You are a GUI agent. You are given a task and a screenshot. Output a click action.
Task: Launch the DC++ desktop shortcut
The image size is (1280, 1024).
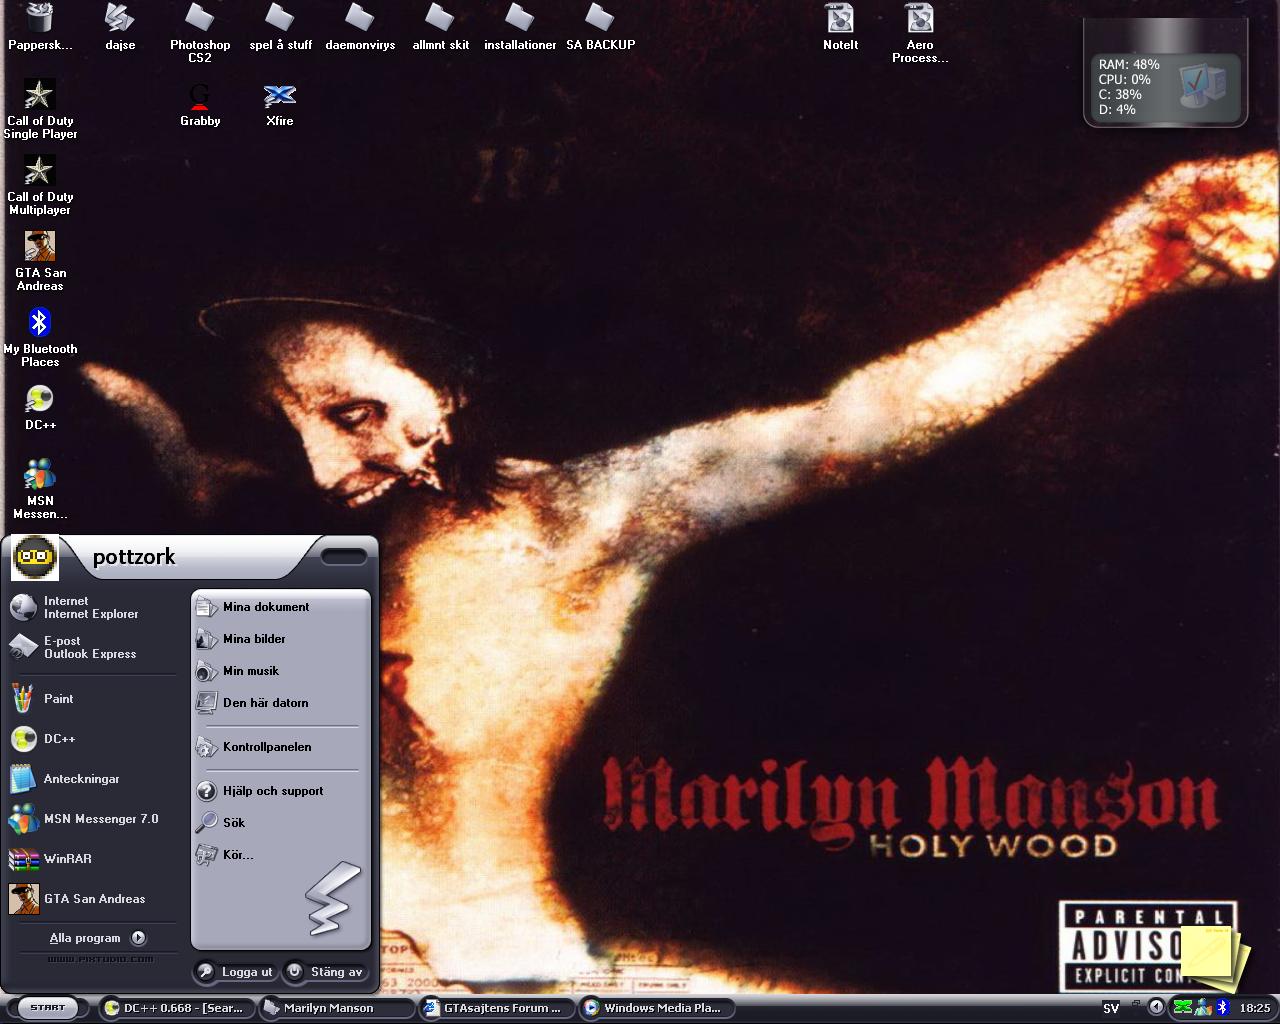(x=40, y=407)
